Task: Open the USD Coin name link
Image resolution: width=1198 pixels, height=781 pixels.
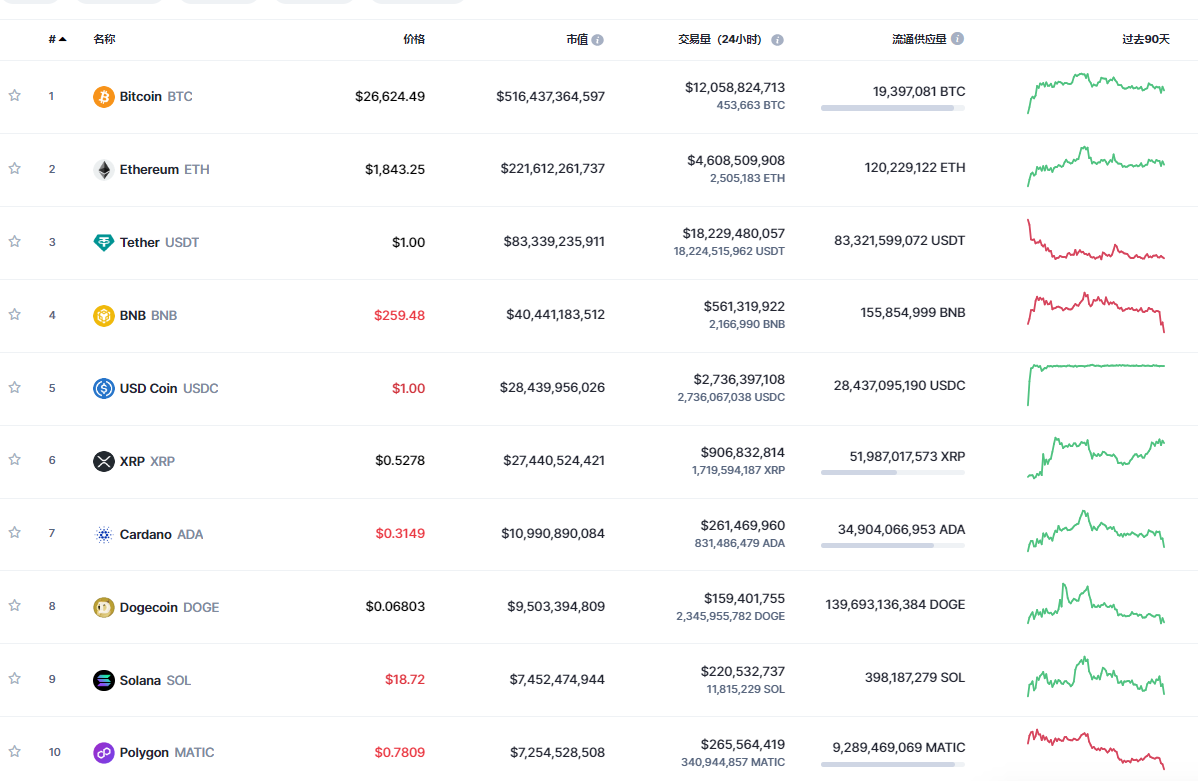Action: coord(149,388)
